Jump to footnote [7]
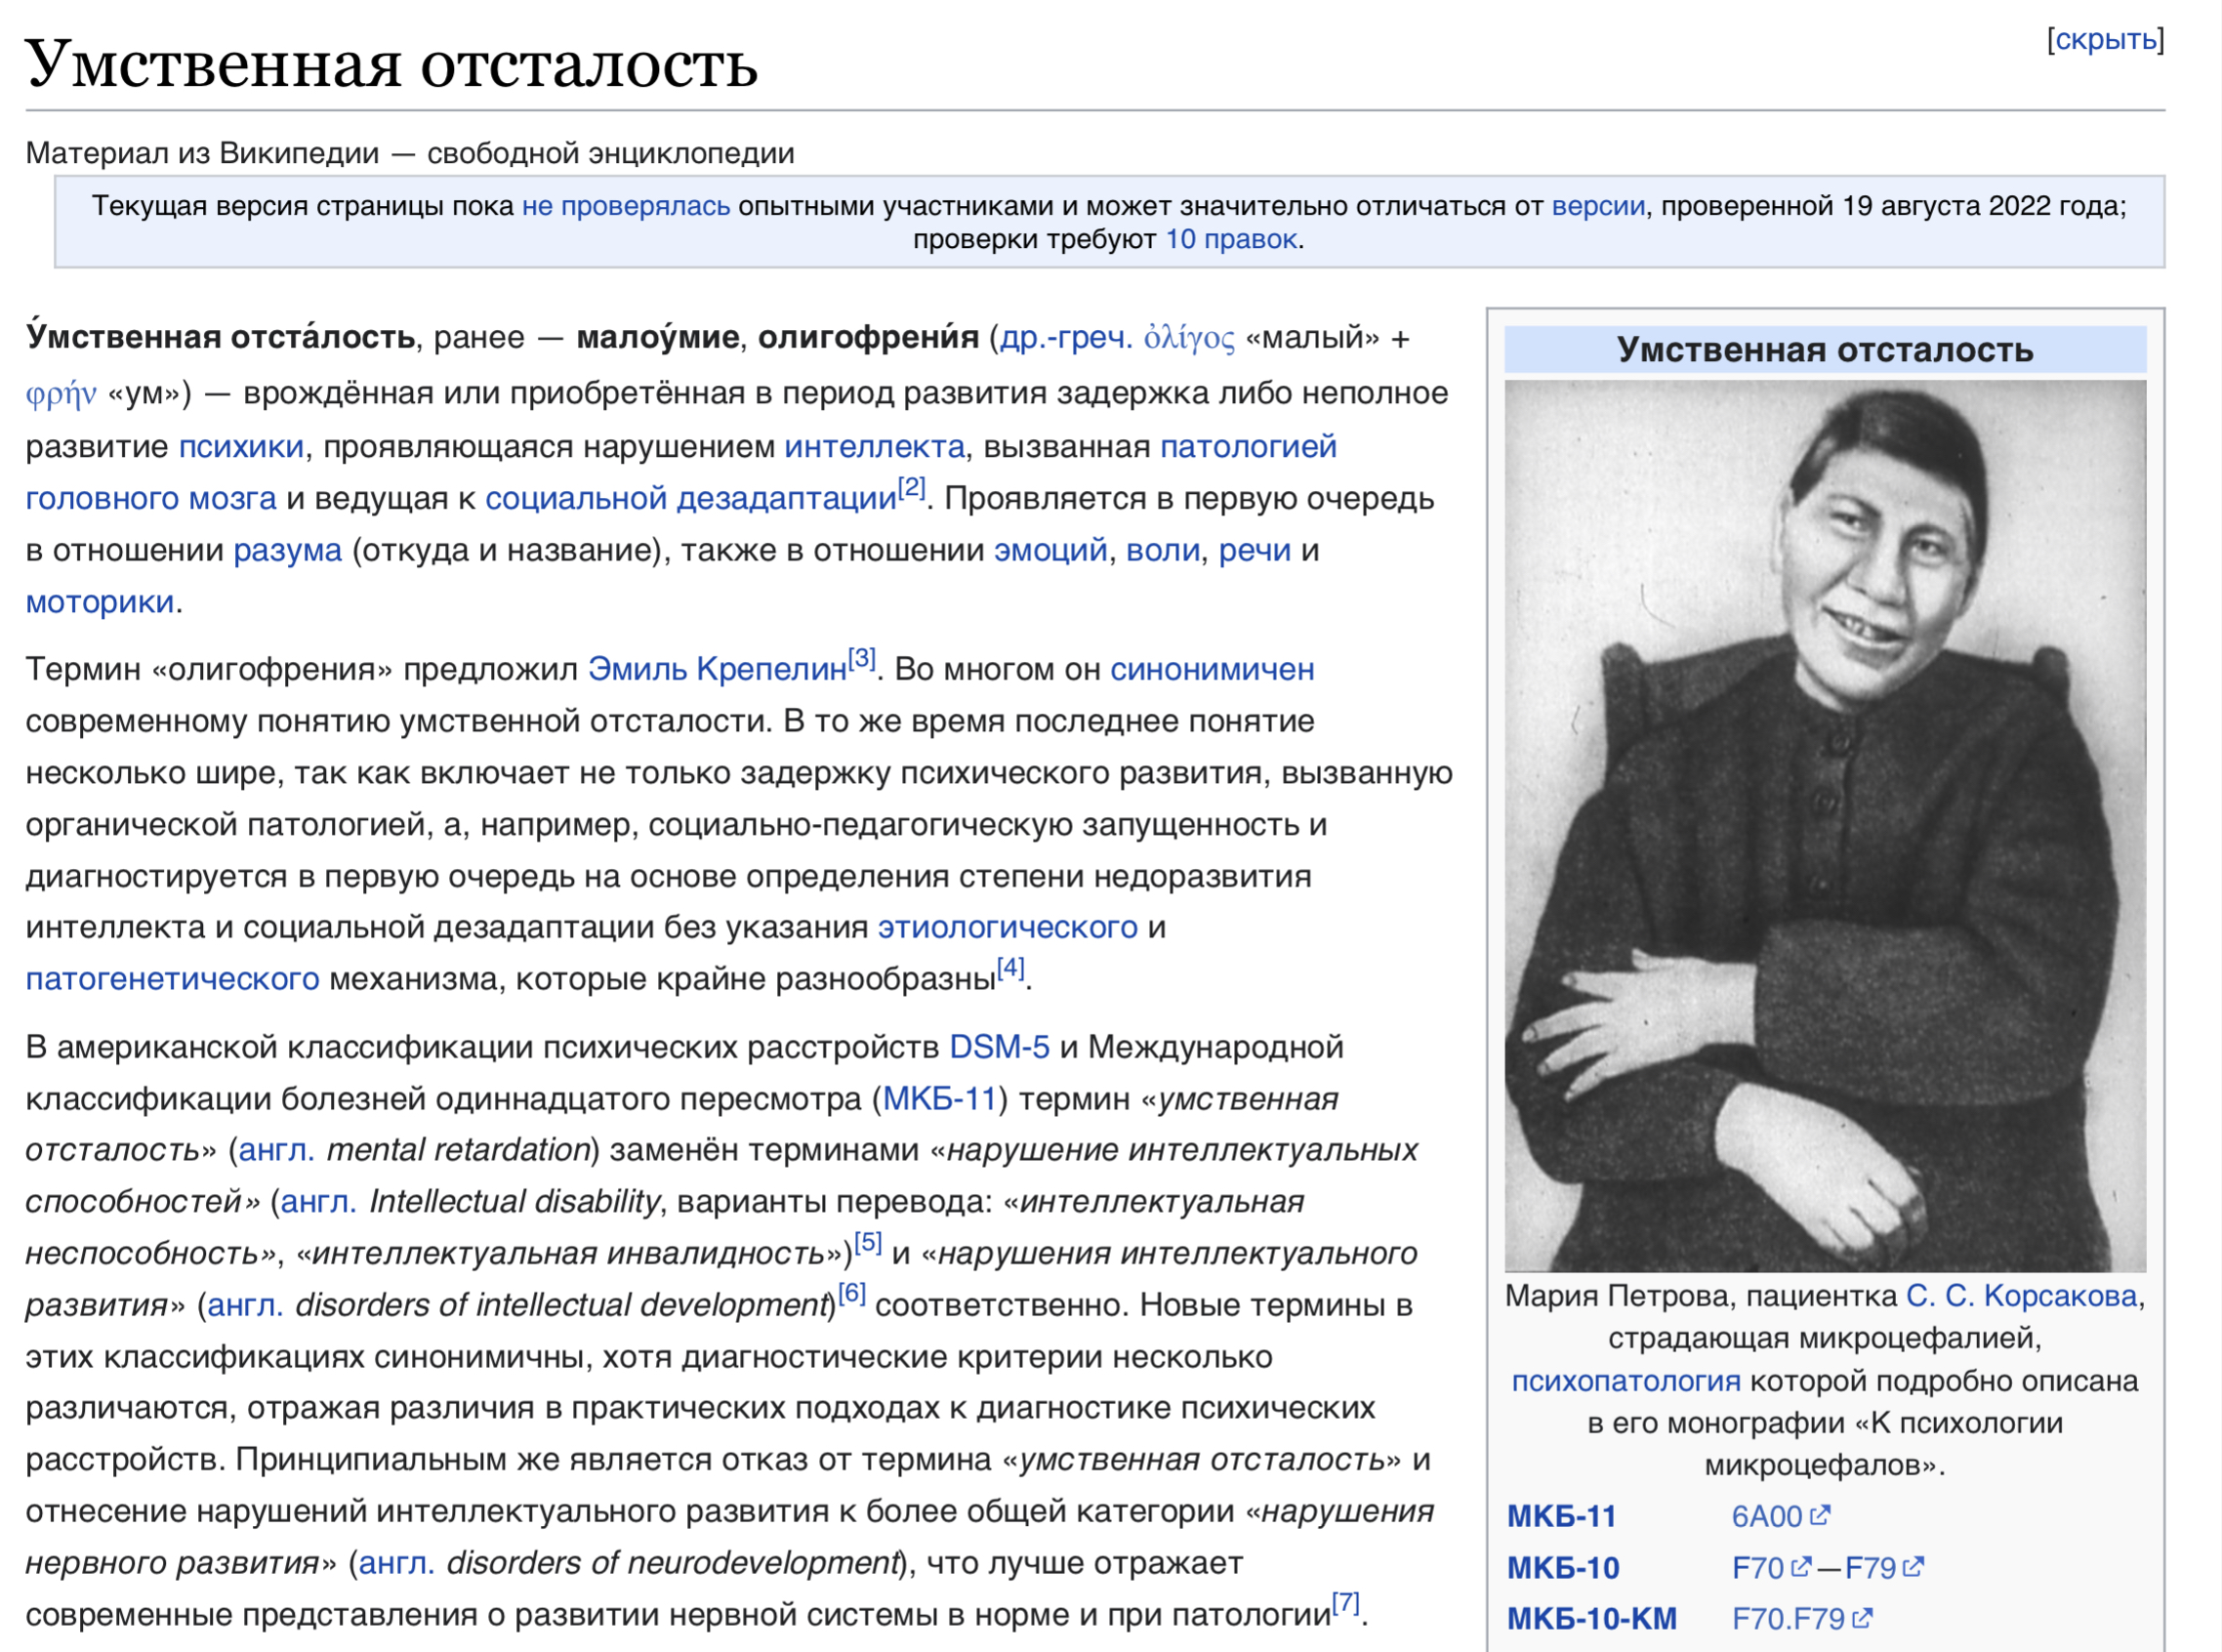2222x1652 pixels. [x=1345, y=1603]
